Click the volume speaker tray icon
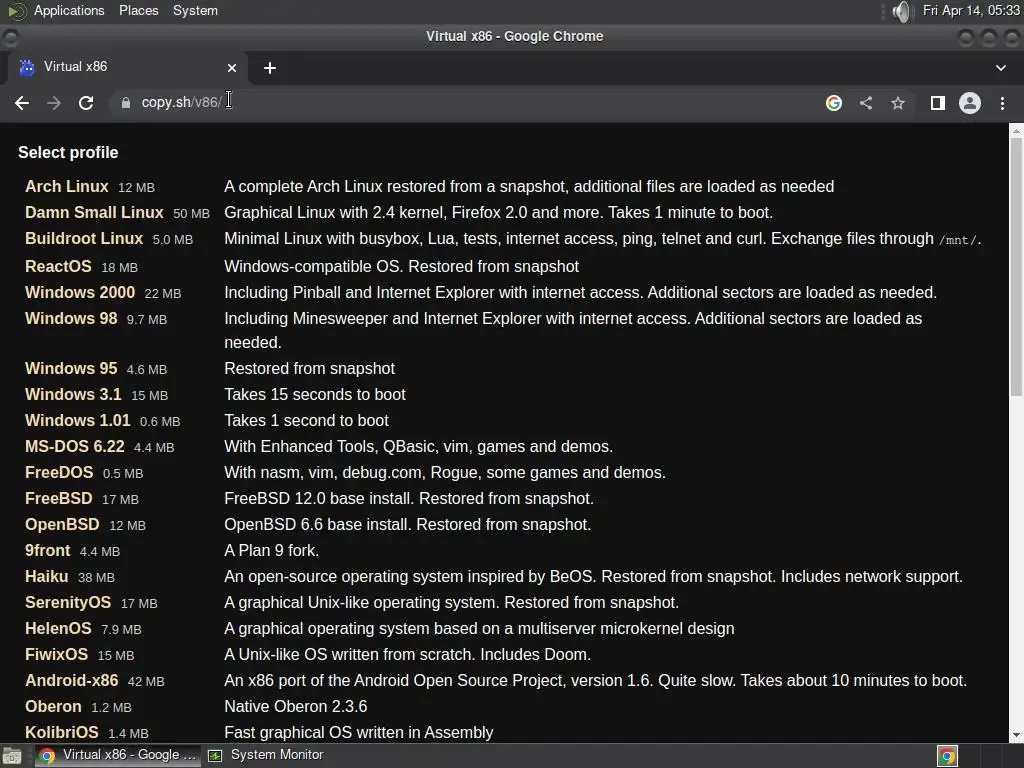Viewport: 1024px width, 768px height. (x=901, y=11)
